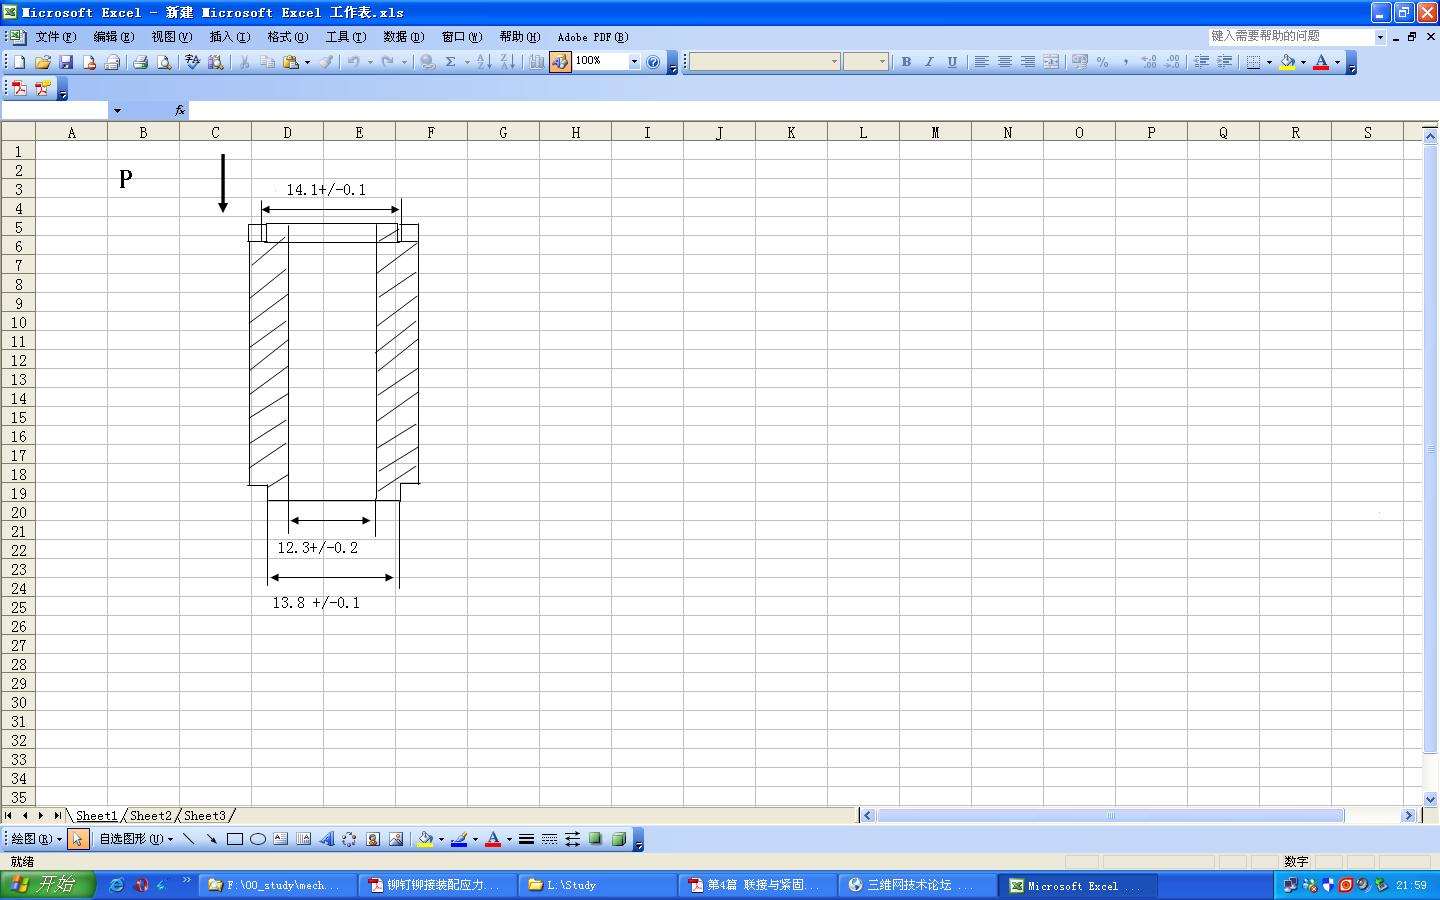Toggle the Select Objects pointer tool

pos(78,839)
